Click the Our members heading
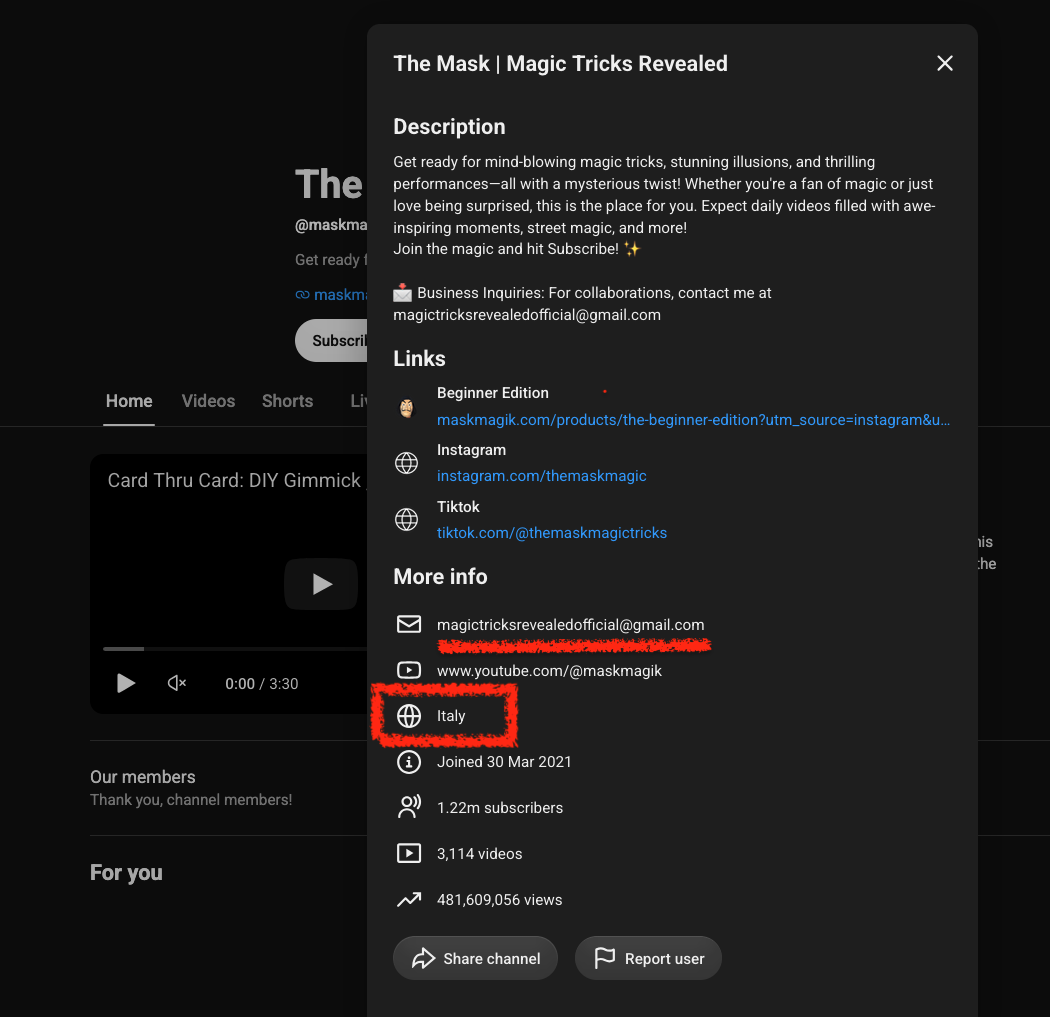 tap(143, 777)
